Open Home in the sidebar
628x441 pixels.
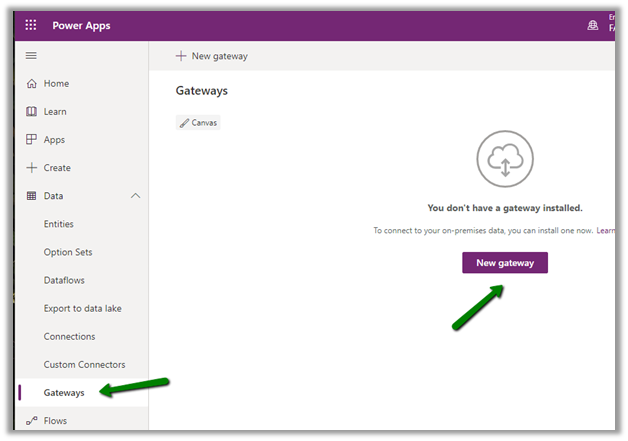click(56, 83)
